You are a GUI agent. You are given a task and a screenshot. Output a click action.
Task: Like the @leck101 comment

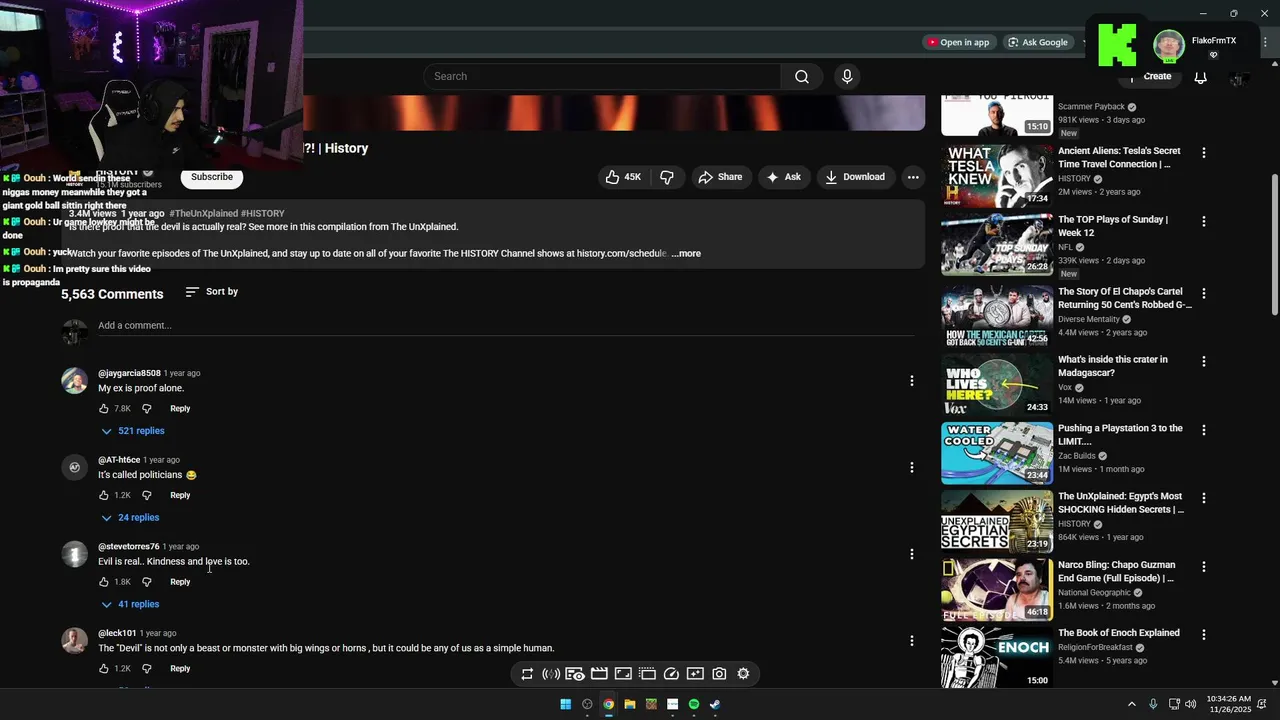pos(104,669)
